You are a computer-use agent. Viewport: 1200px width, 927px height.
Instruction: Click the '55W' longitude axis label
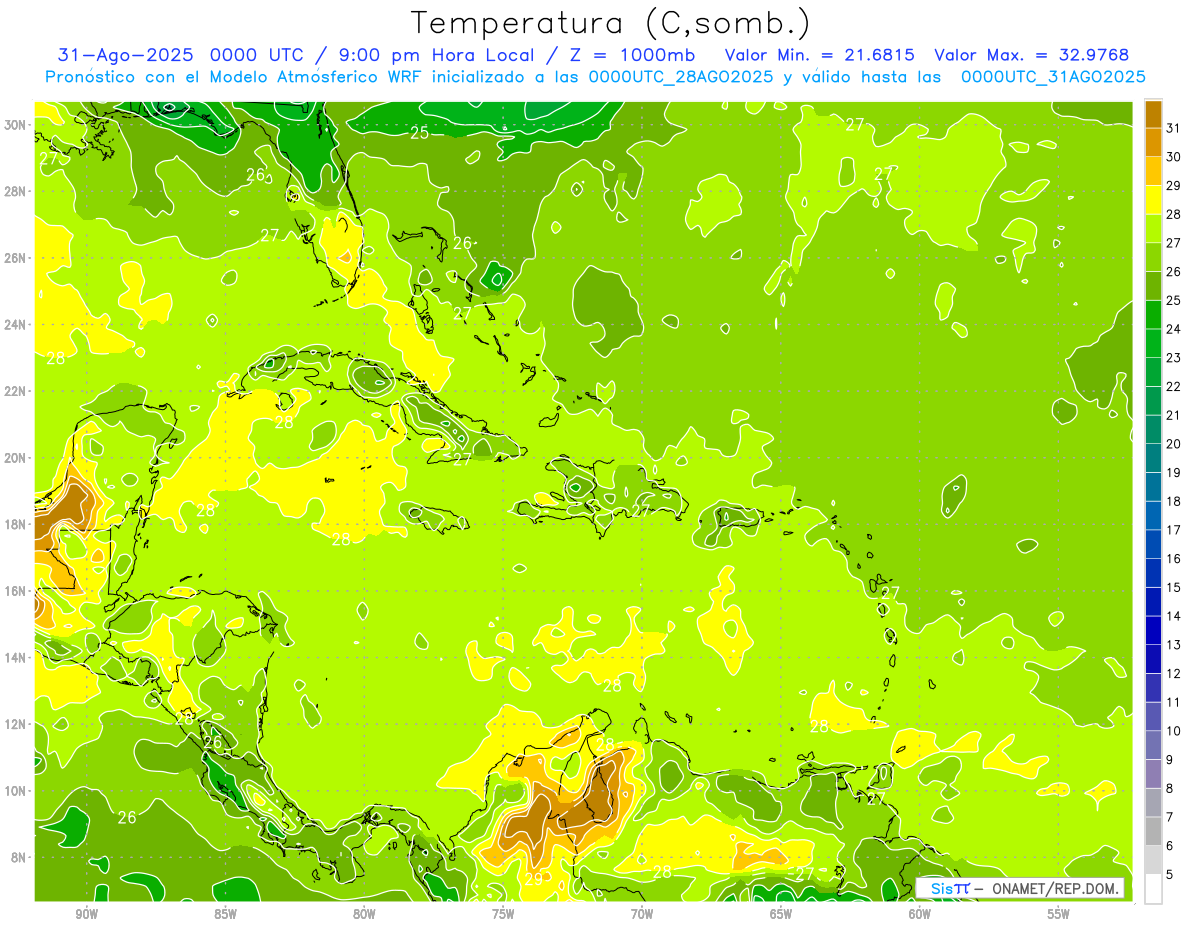(x=1059, y=914)
